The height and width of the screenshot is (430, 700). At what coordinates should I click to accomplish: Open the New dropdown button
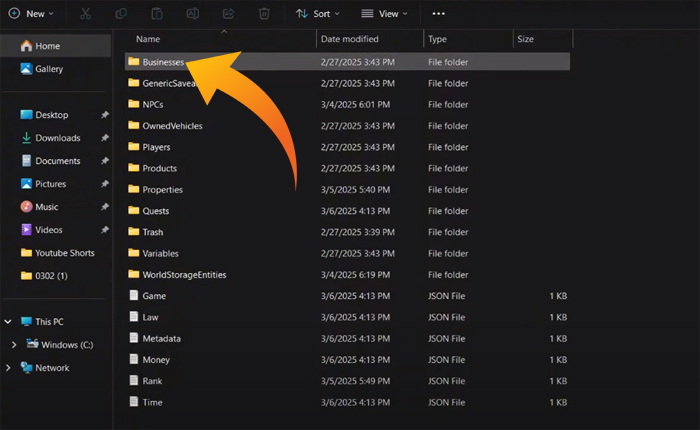point(31,14)
